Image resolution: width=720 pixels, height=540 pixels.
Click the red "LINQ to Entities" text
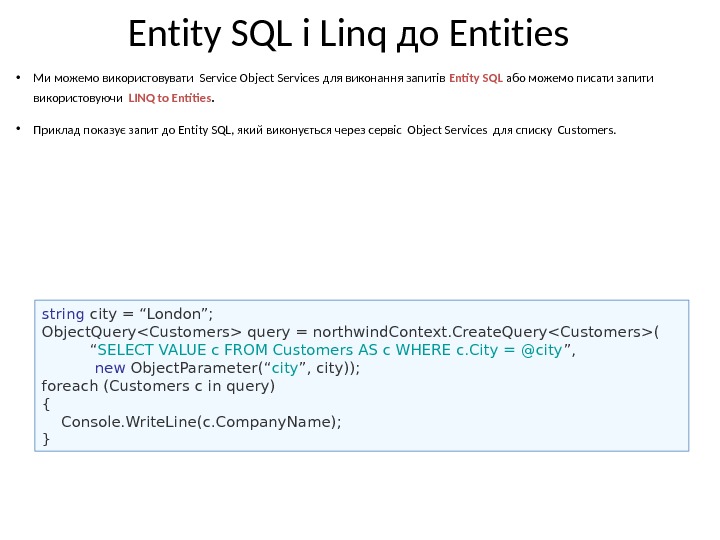170,98
